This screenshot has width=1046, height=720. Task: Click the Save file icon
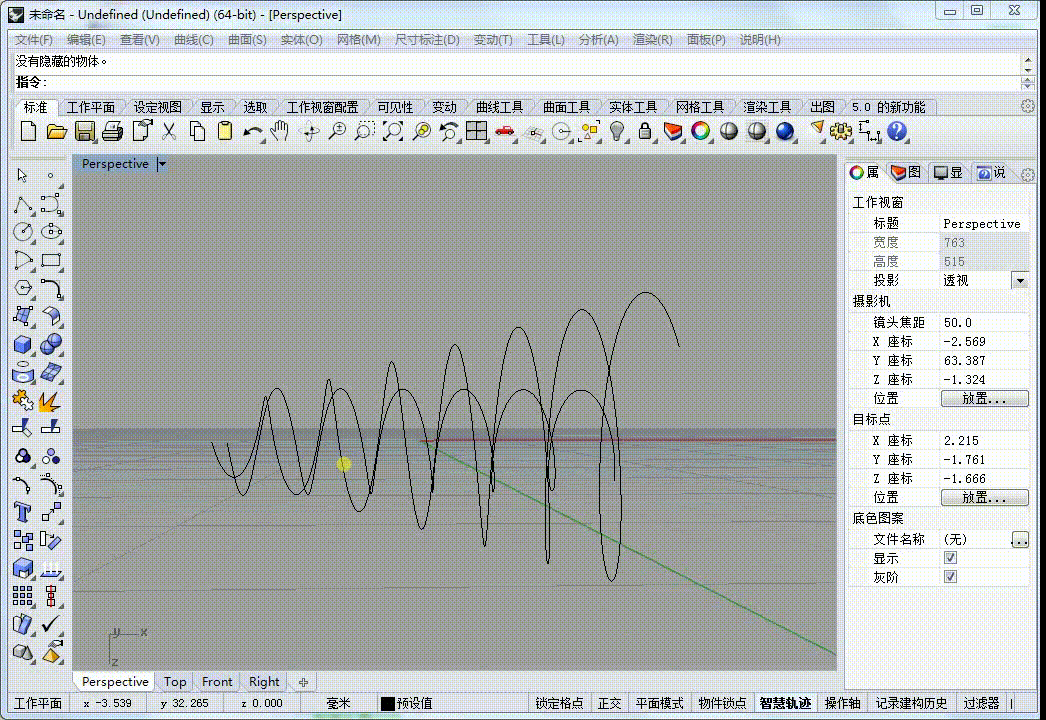pos(84,131)
